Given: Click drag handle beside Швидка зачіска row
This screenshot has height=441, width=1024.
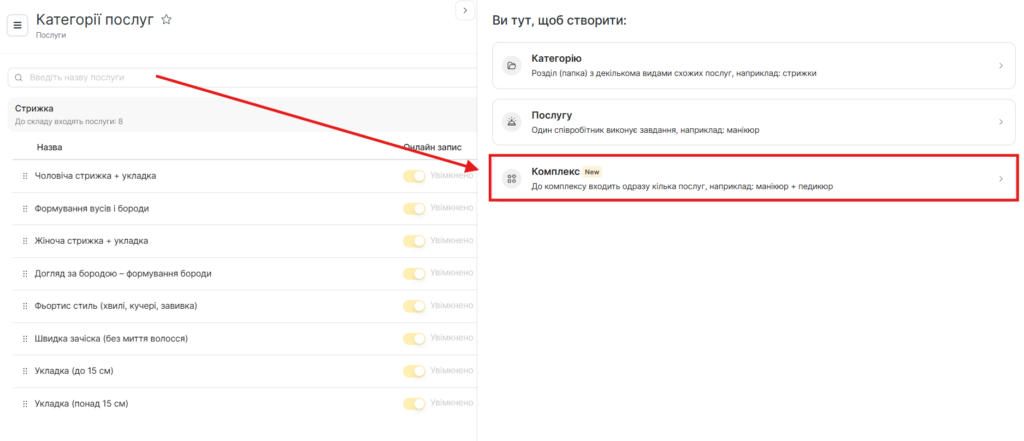Looking at the screenshot, I should (x=25, y=339).
